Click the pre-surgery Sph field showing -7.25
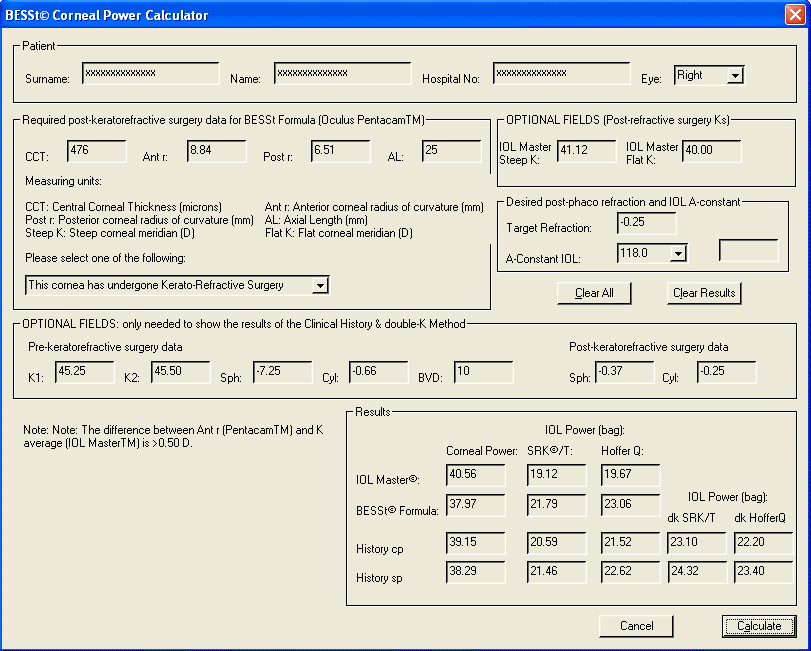Image resolution: width=811 pixels, height=651 pixels. tap(282, 372)
